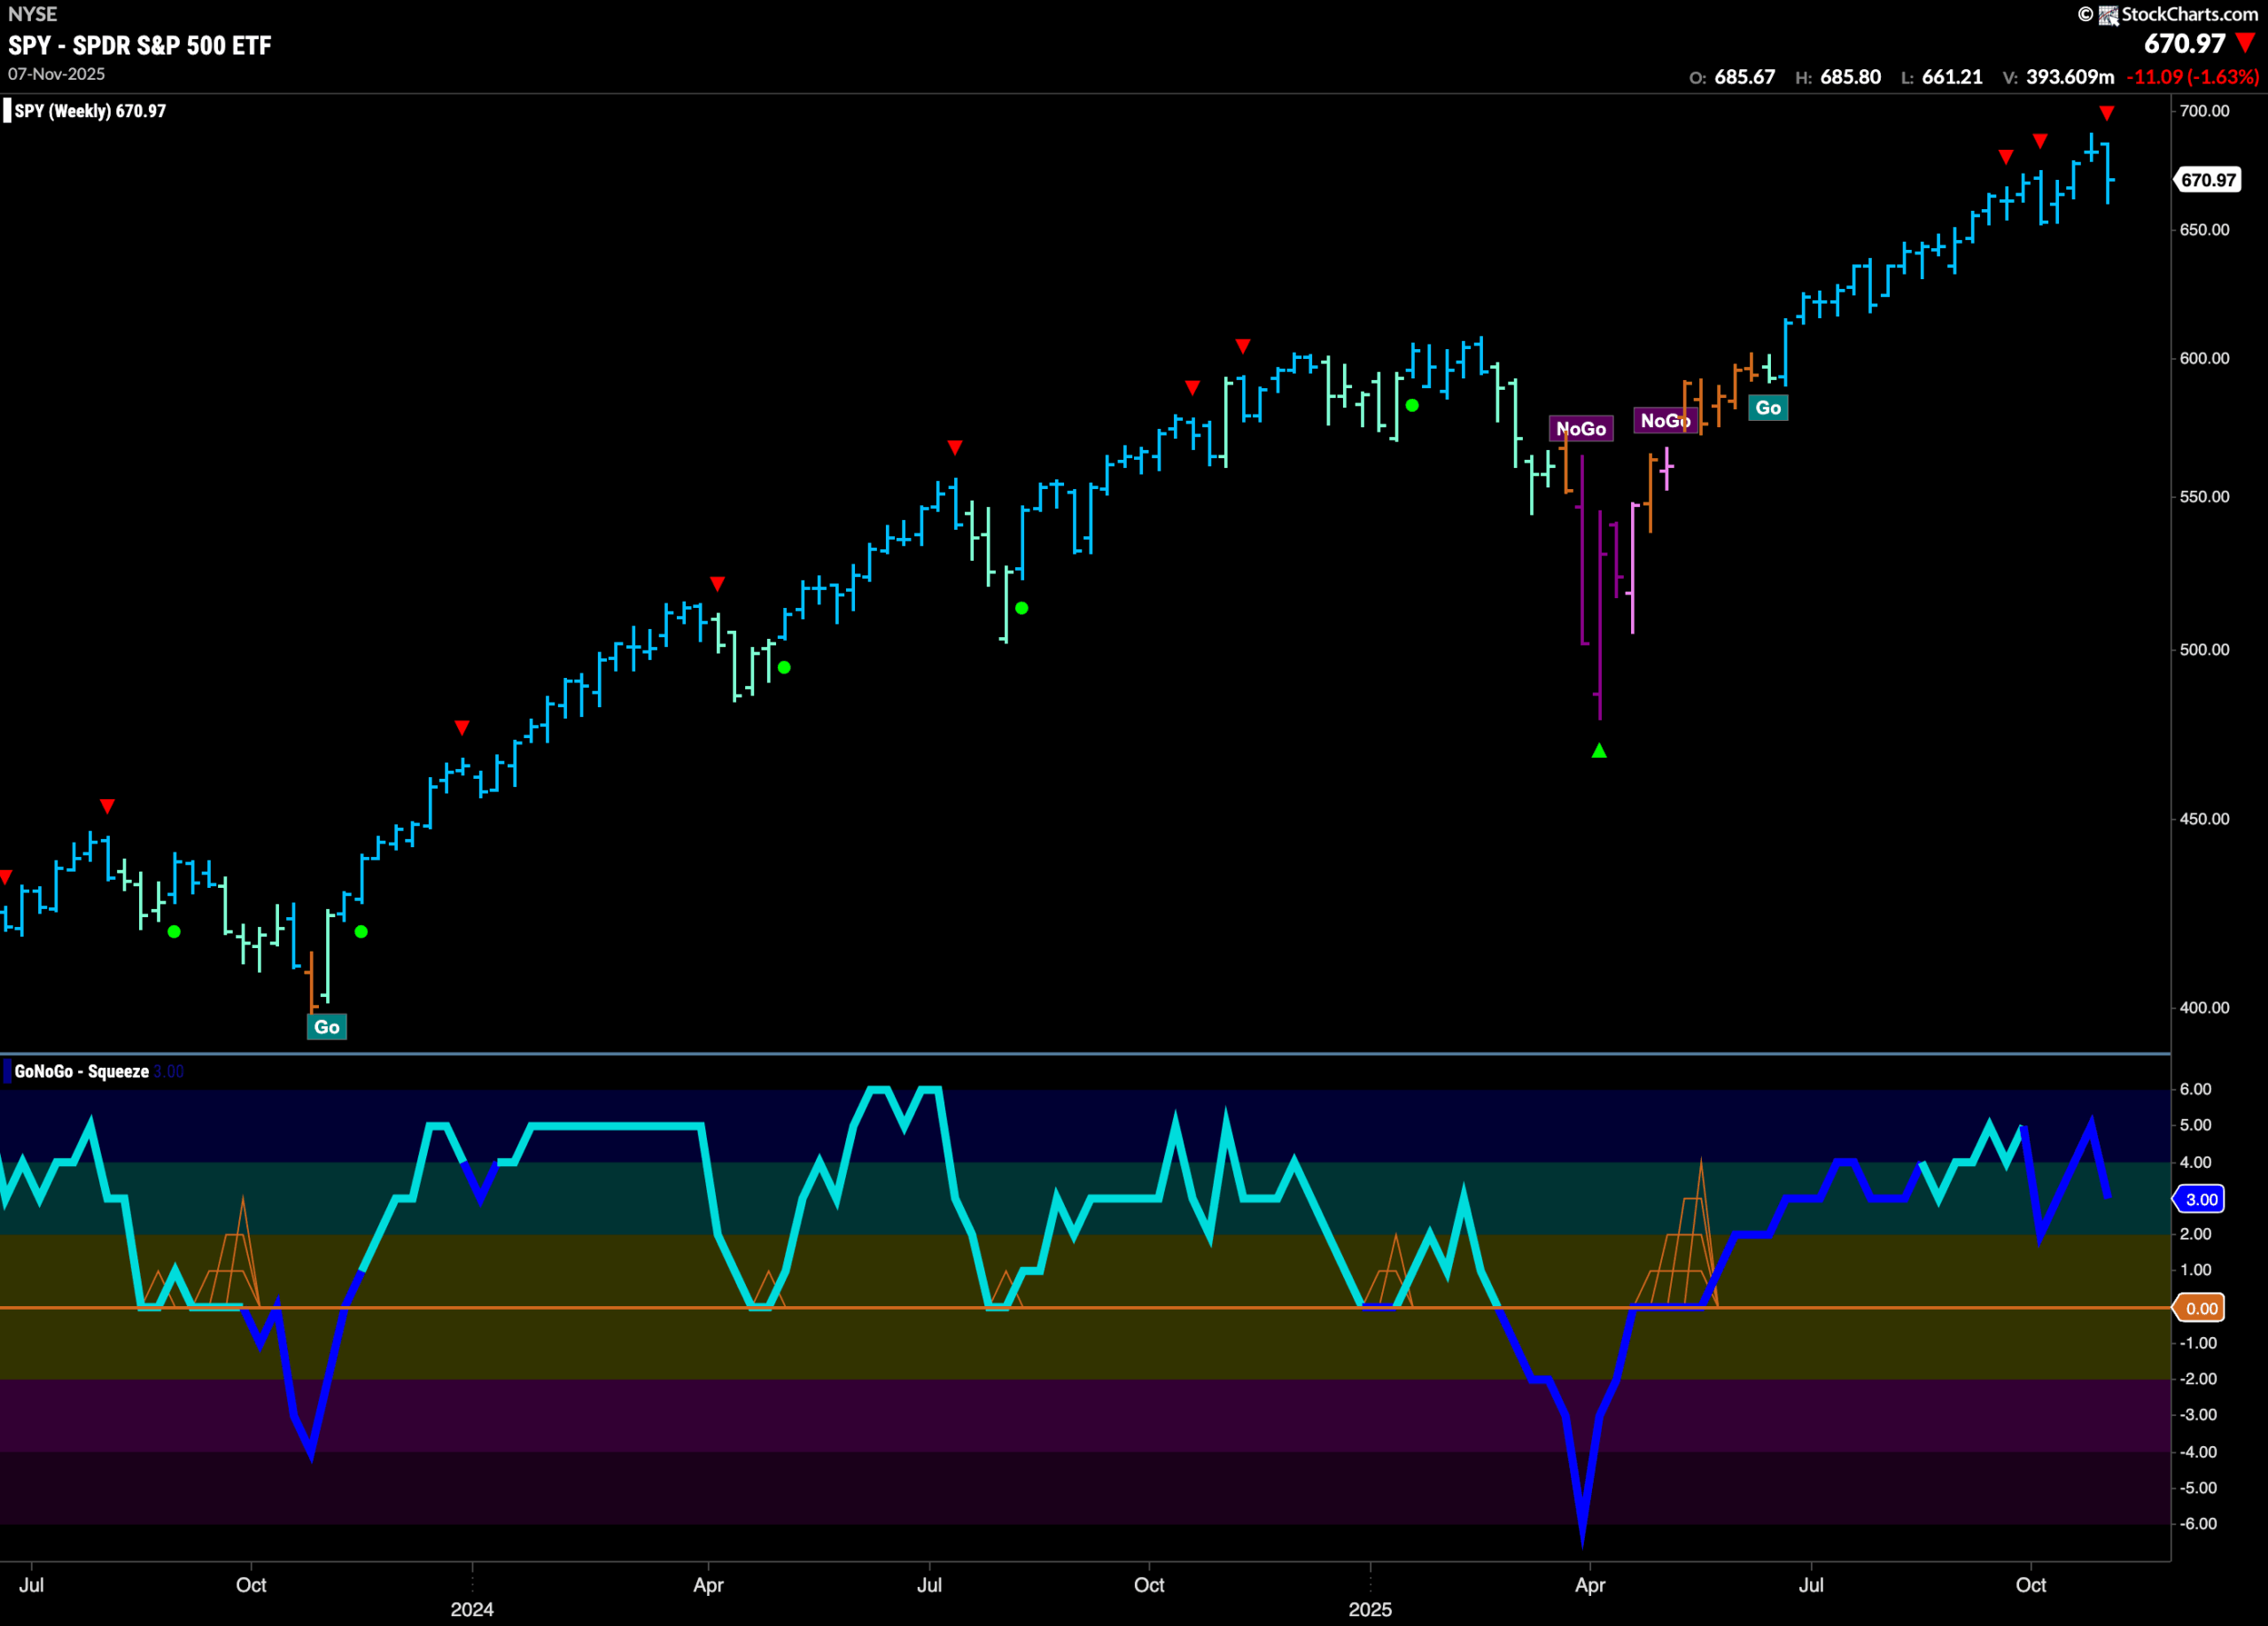2268x1626 pixels.
Task: Click the low value 661.21
Action: coord(1952,77)
